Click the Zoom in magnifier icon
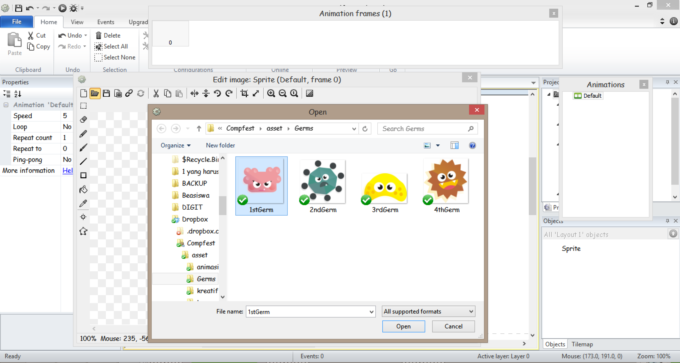This screenshot has width=680, height=363. click(271, 93)
